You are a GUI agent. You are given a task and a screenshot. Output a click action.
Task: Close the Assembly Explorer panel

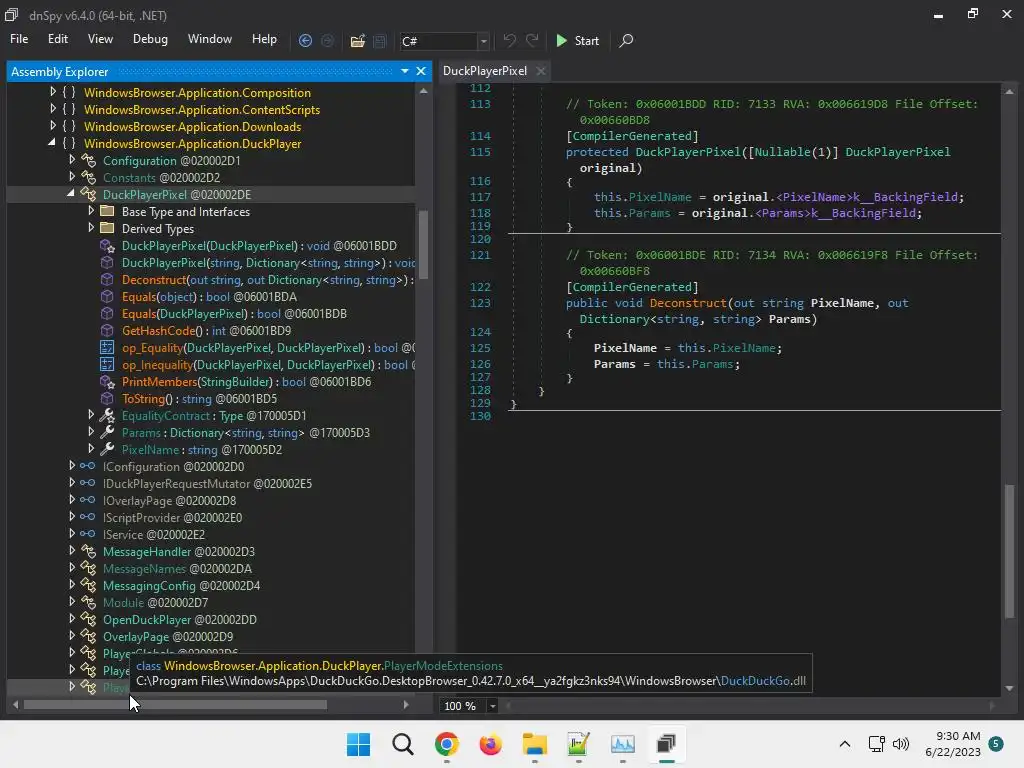click(x=421, y=71)
